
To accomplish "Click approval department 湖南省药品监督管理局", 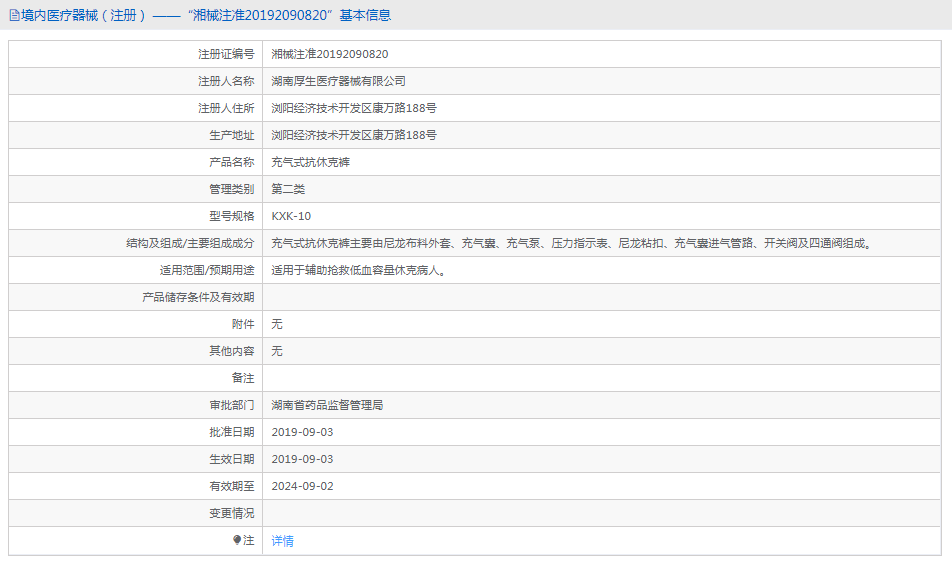I will [x=328, y=405].
